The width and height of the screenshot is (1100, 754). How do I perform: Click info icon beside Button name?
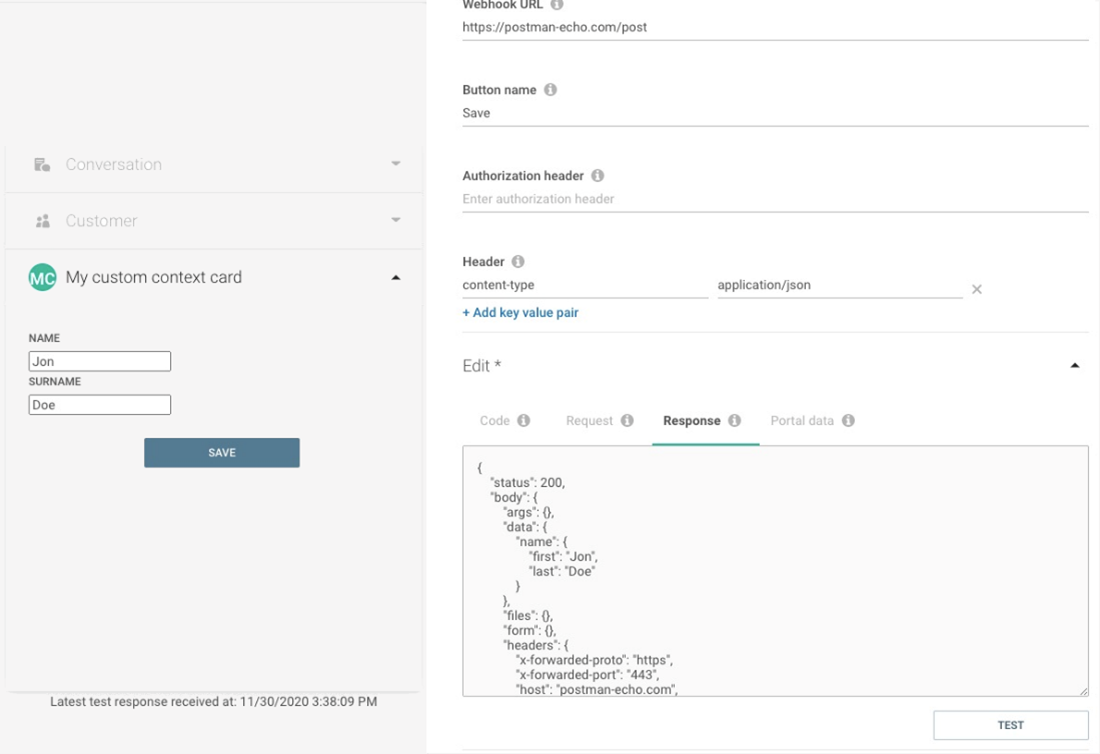point(550,90)
